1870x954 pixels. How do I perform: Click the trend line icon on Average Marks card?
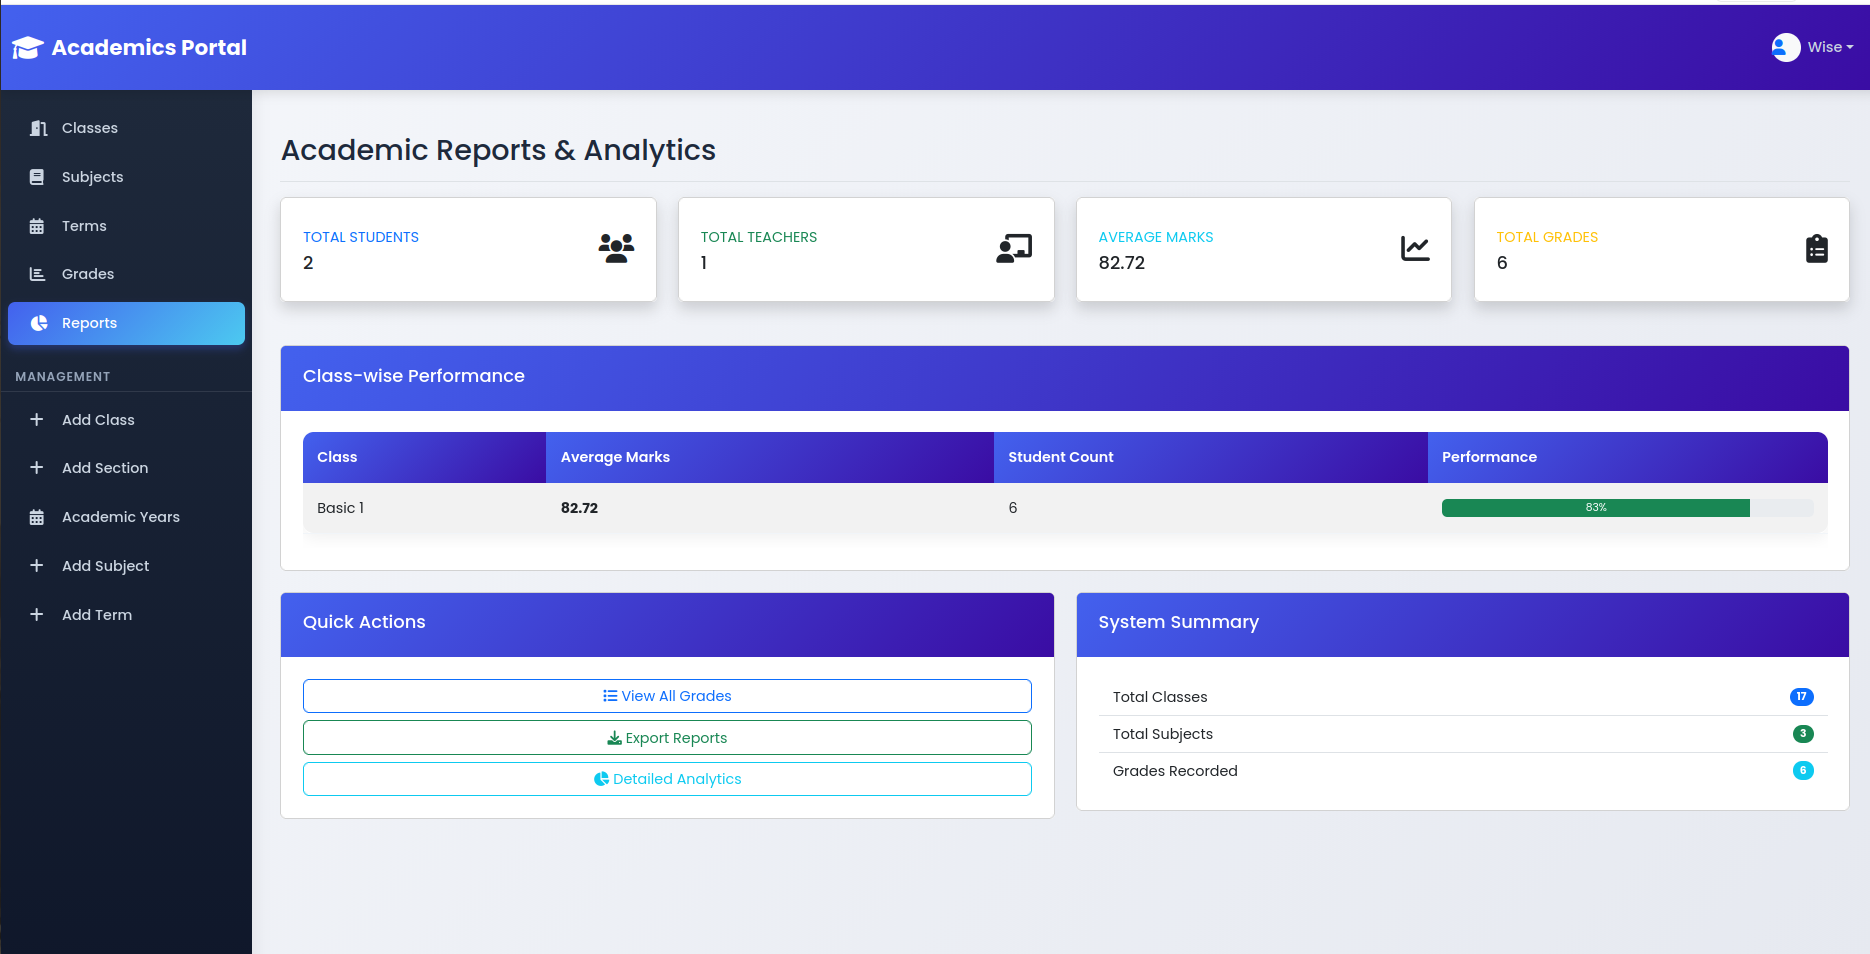pos(1414,249)
